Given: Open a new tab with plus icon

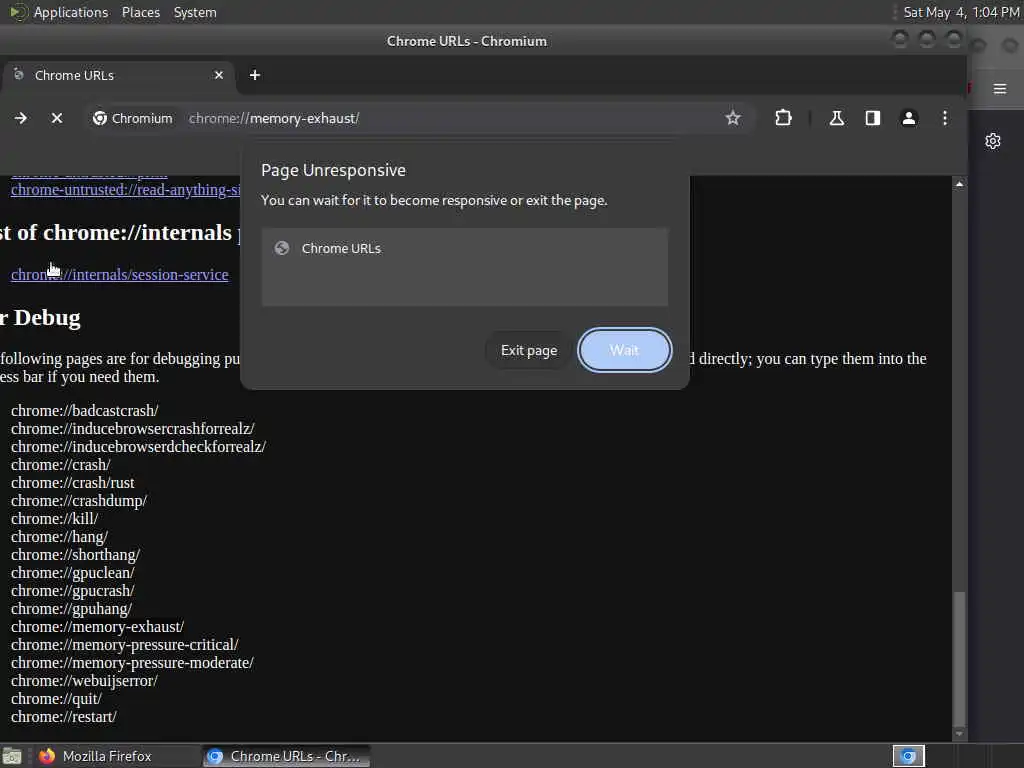Looking at the screenshot, I should coord(255,75).
